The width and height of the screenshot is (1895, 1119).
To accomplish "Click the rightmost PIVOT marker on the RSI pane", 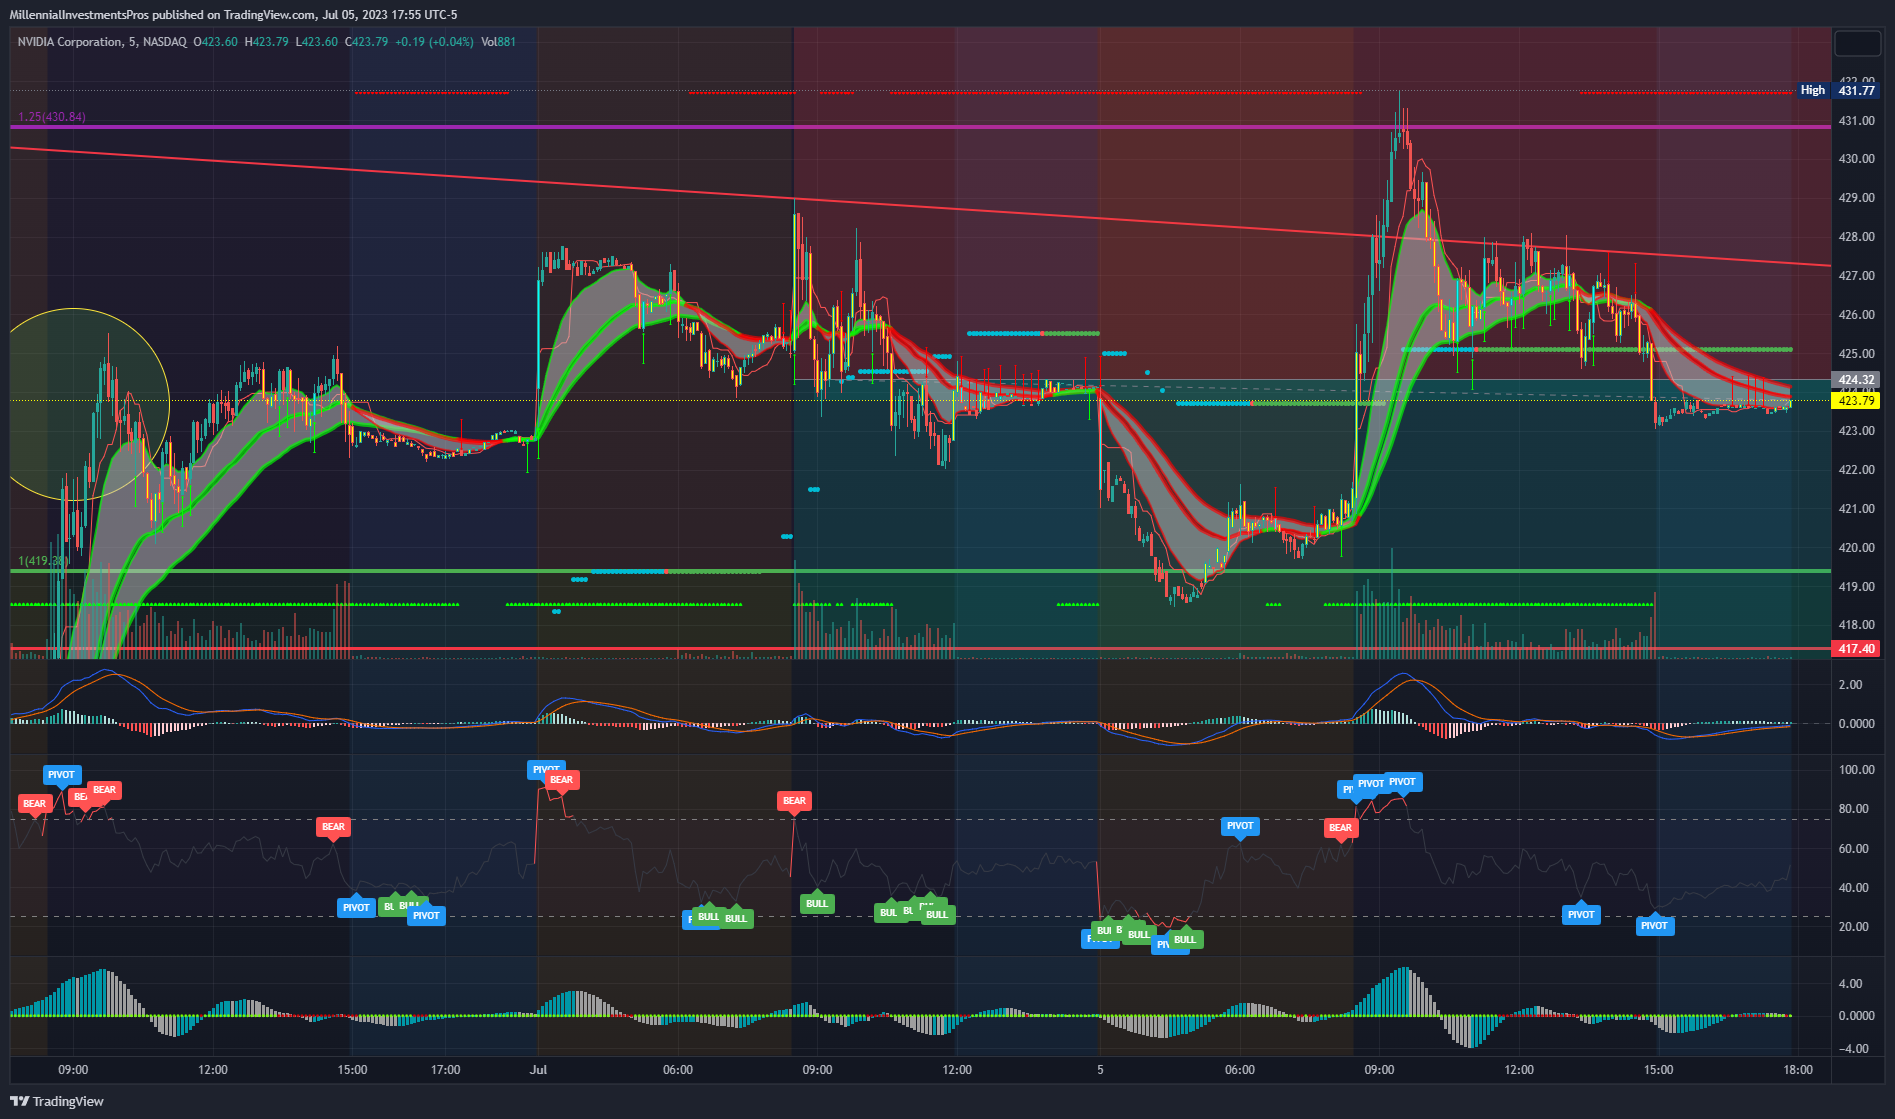I will (x=1654, y=926).
